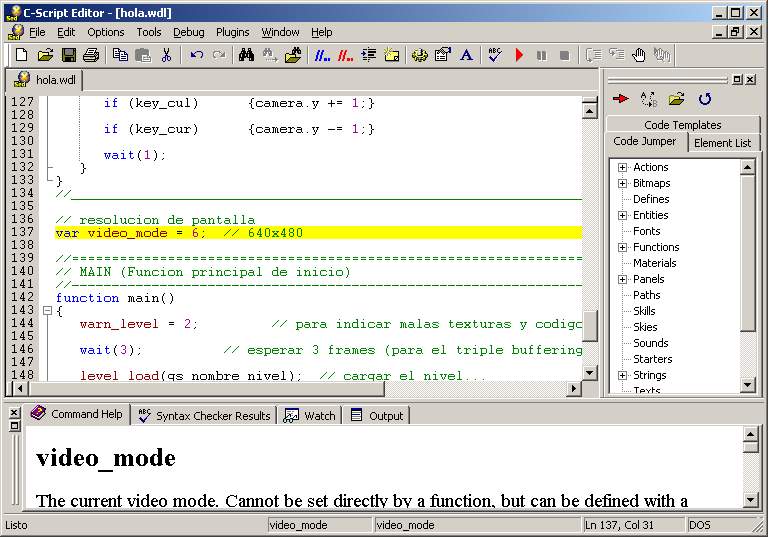The height and width of the screenshot is (537, 768).
Task: Switch to the Syntax Checker Results tab
Action: click(204, 415)
